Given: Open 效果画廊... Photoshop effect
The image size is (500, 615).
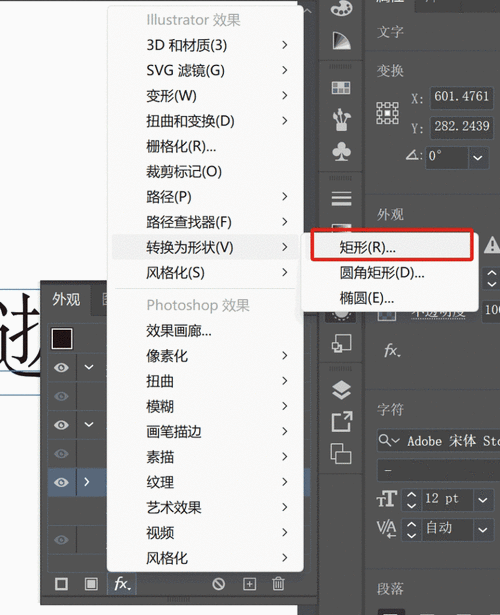Looking at the screenshot, I should (x=205, y=331).
